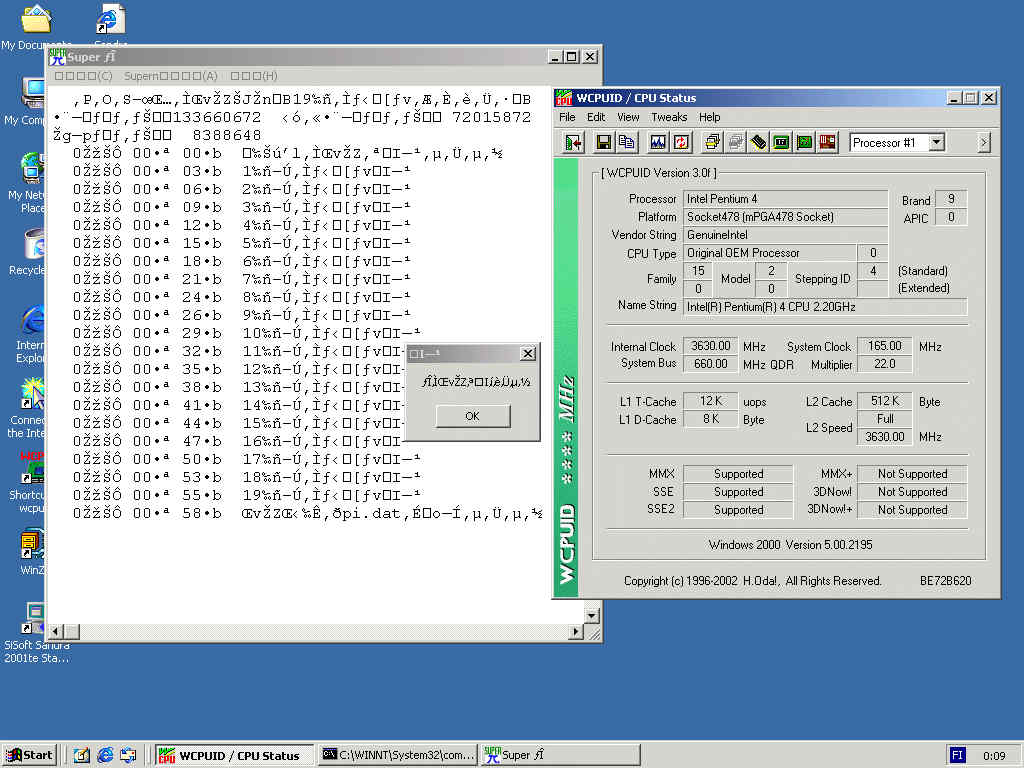This screenshot has height=768, width=1024.
Task: Click the red refresh arrows icon
Action: click(681, 143)
